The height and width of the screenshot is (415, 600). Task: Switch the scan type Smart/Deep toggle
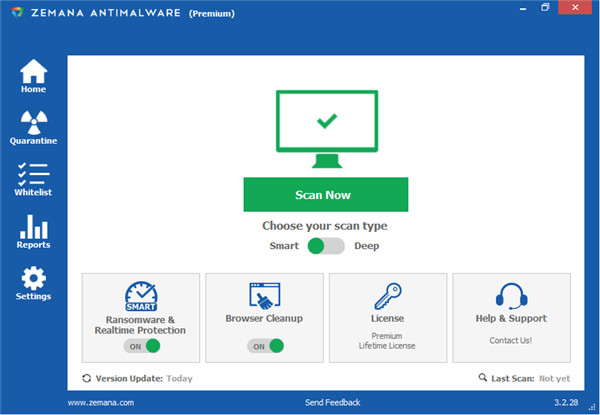tap(326, 246)
